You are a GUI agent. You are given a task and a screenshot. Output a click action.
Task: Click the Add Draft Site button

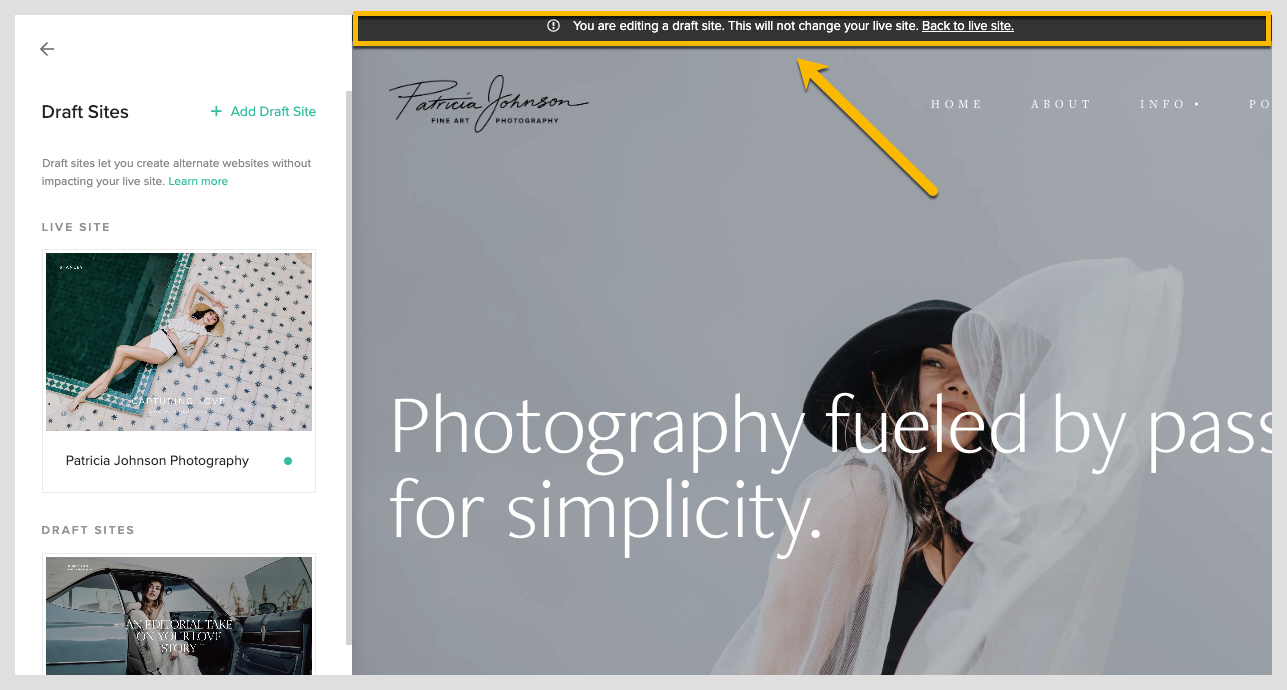pos(263,111)
